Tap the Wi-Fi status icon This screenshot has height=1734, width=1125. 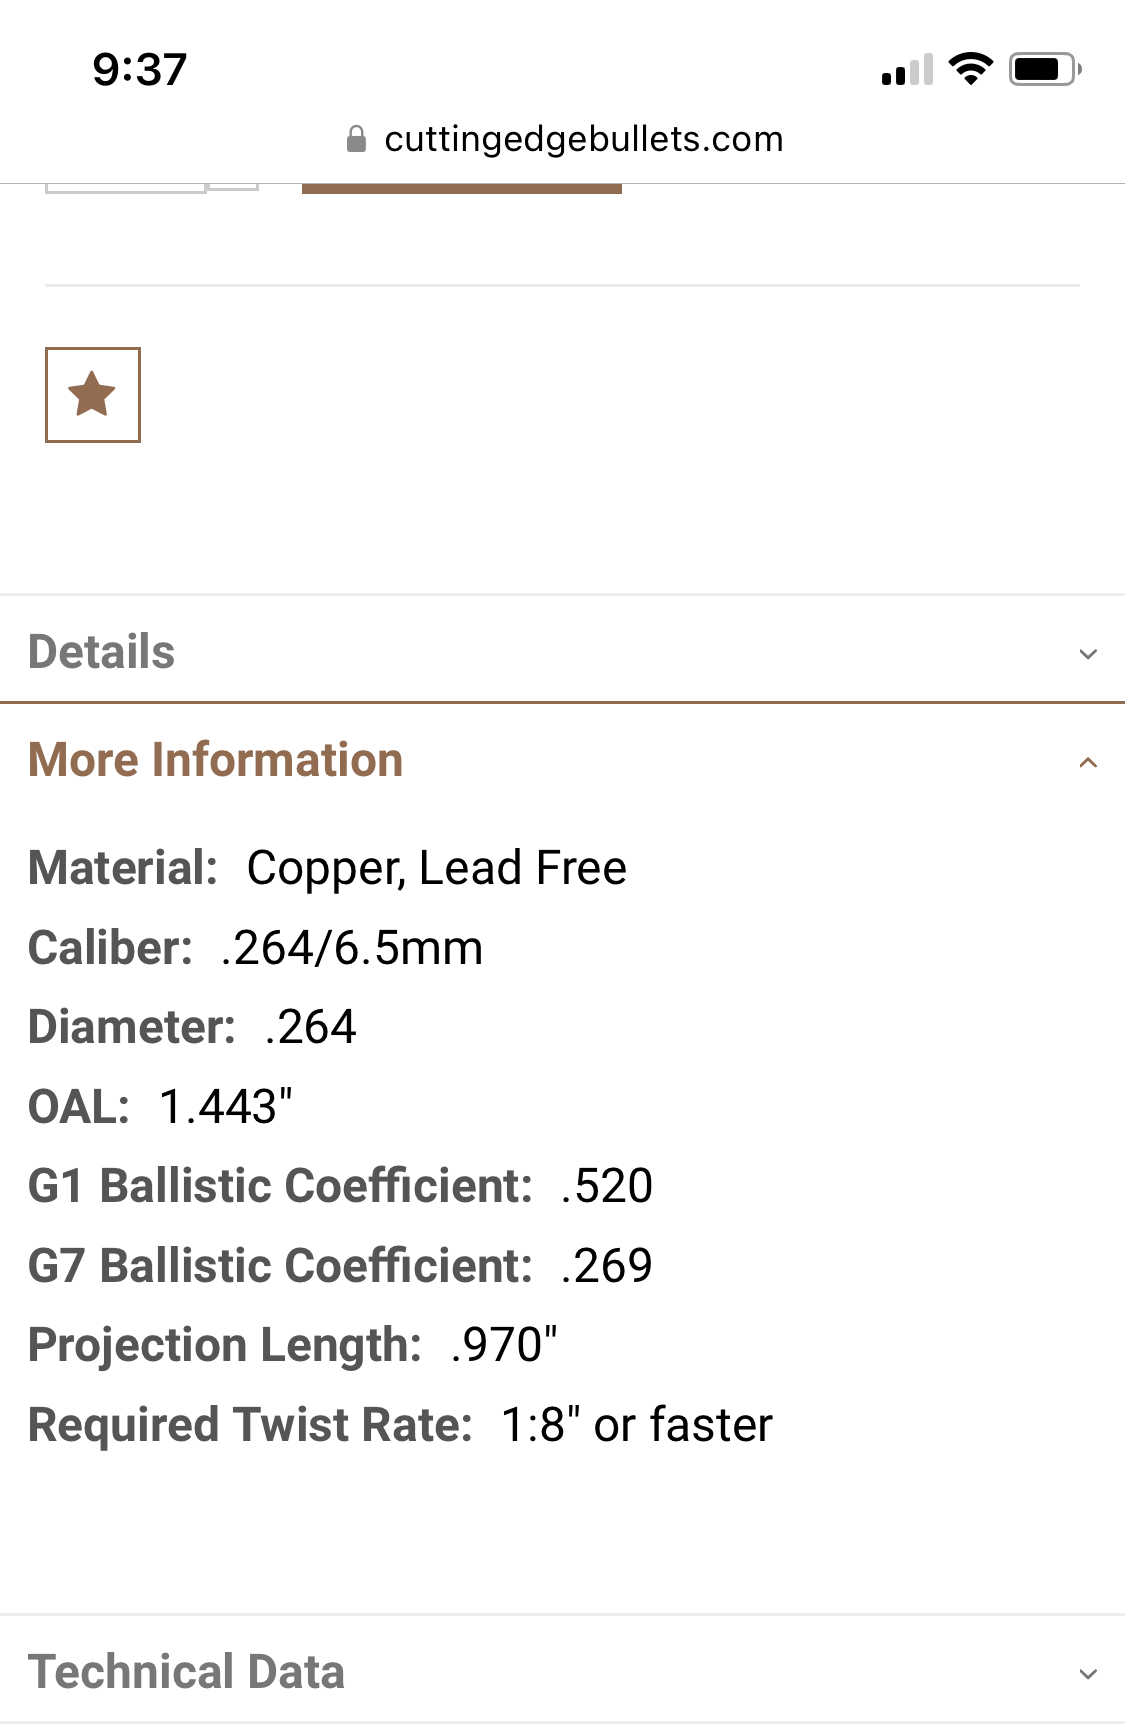click(x=970, y=69)
